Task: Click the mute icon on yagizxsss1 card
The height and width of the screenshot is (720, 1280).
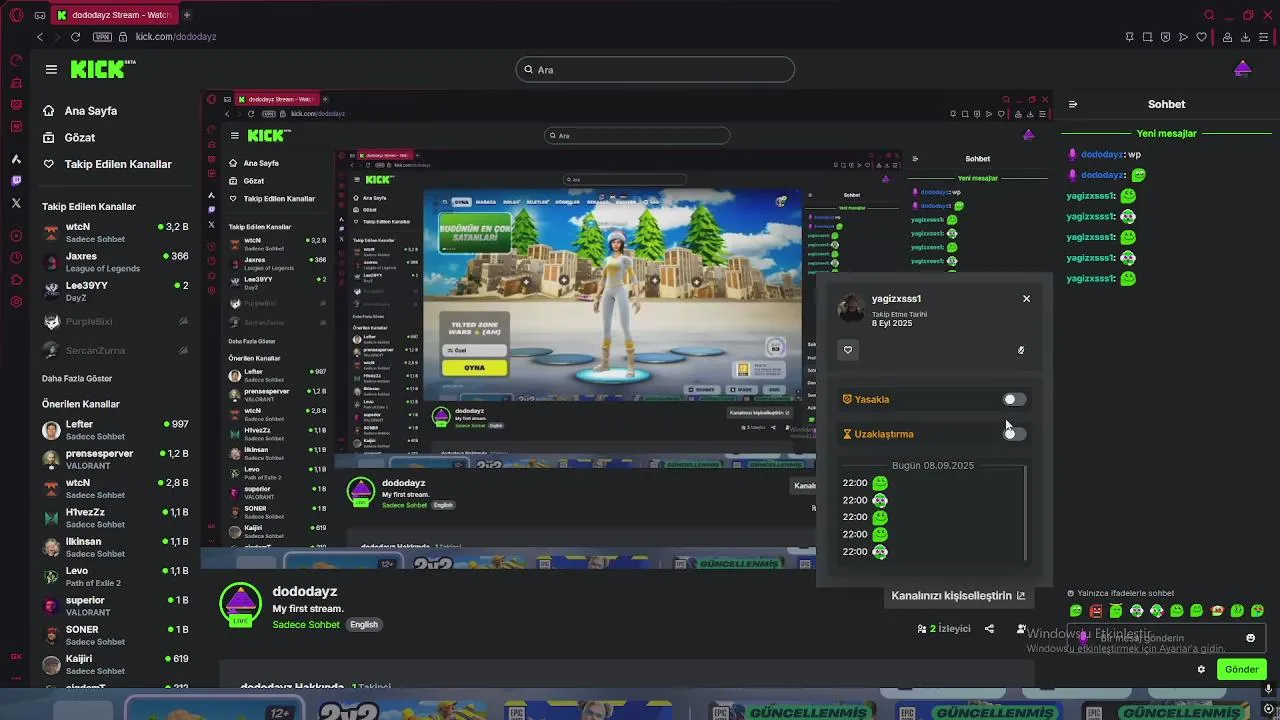Action: point(1021,350)
